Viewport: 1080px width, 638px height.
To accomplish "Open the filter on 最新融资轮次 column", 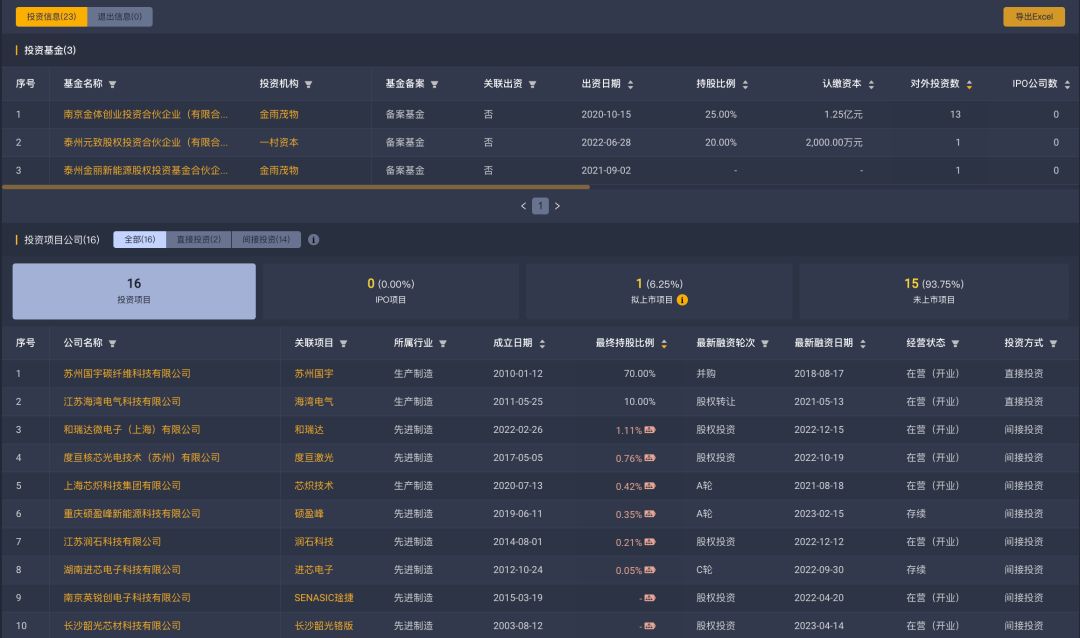I will 766,342.
